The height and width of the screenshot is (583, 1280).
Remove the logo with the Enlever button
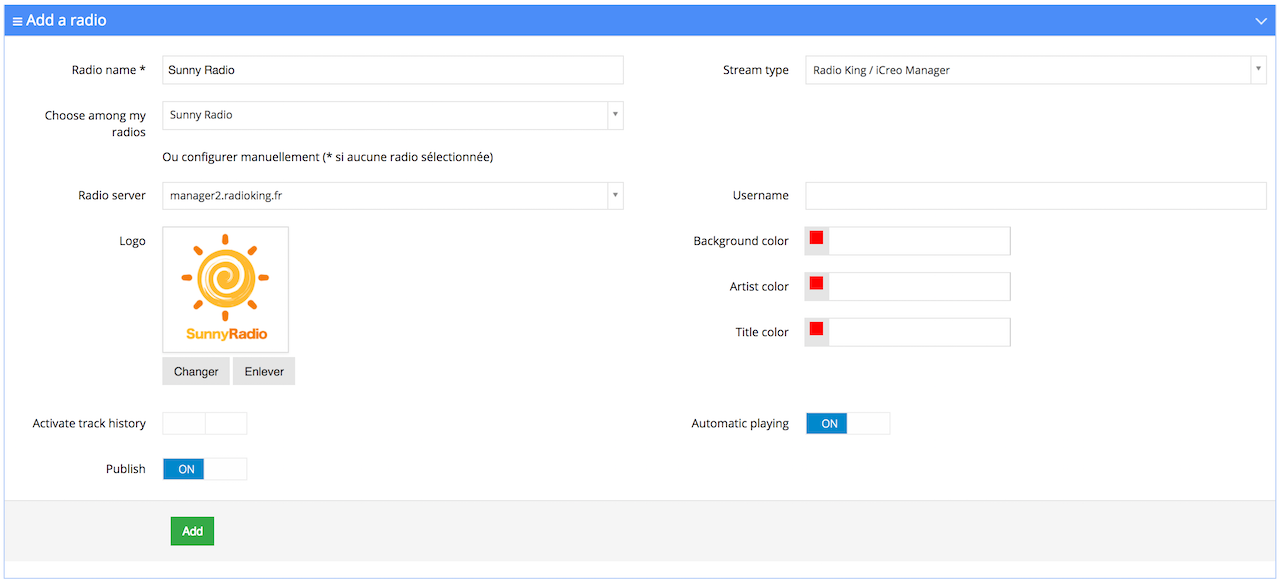(264, 372)
